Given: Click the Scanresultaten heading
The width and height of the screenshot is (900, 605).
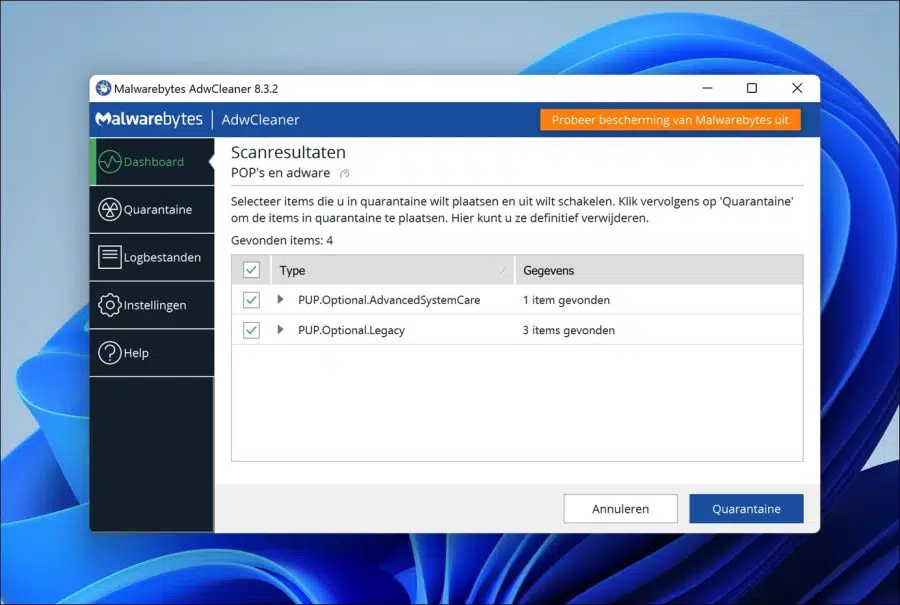Looking at the screenshot, I should [x=288, y=152].
